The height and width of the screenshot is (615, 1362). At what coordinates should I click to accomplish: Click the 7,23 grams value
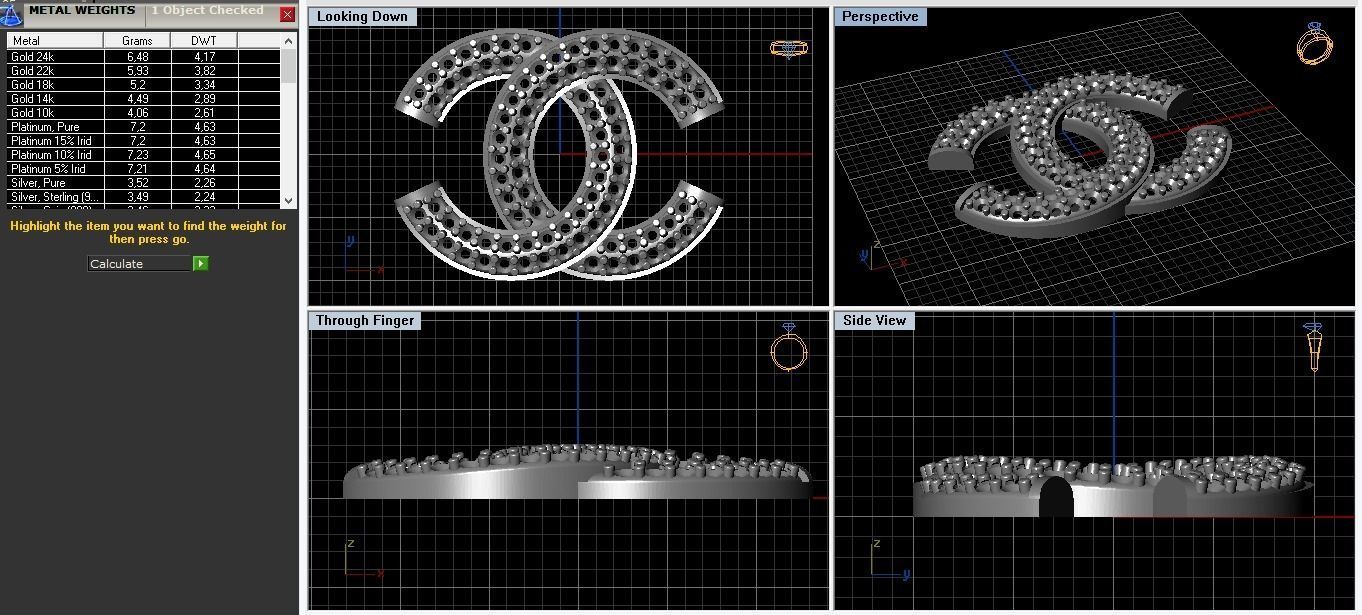coord(137,155)
